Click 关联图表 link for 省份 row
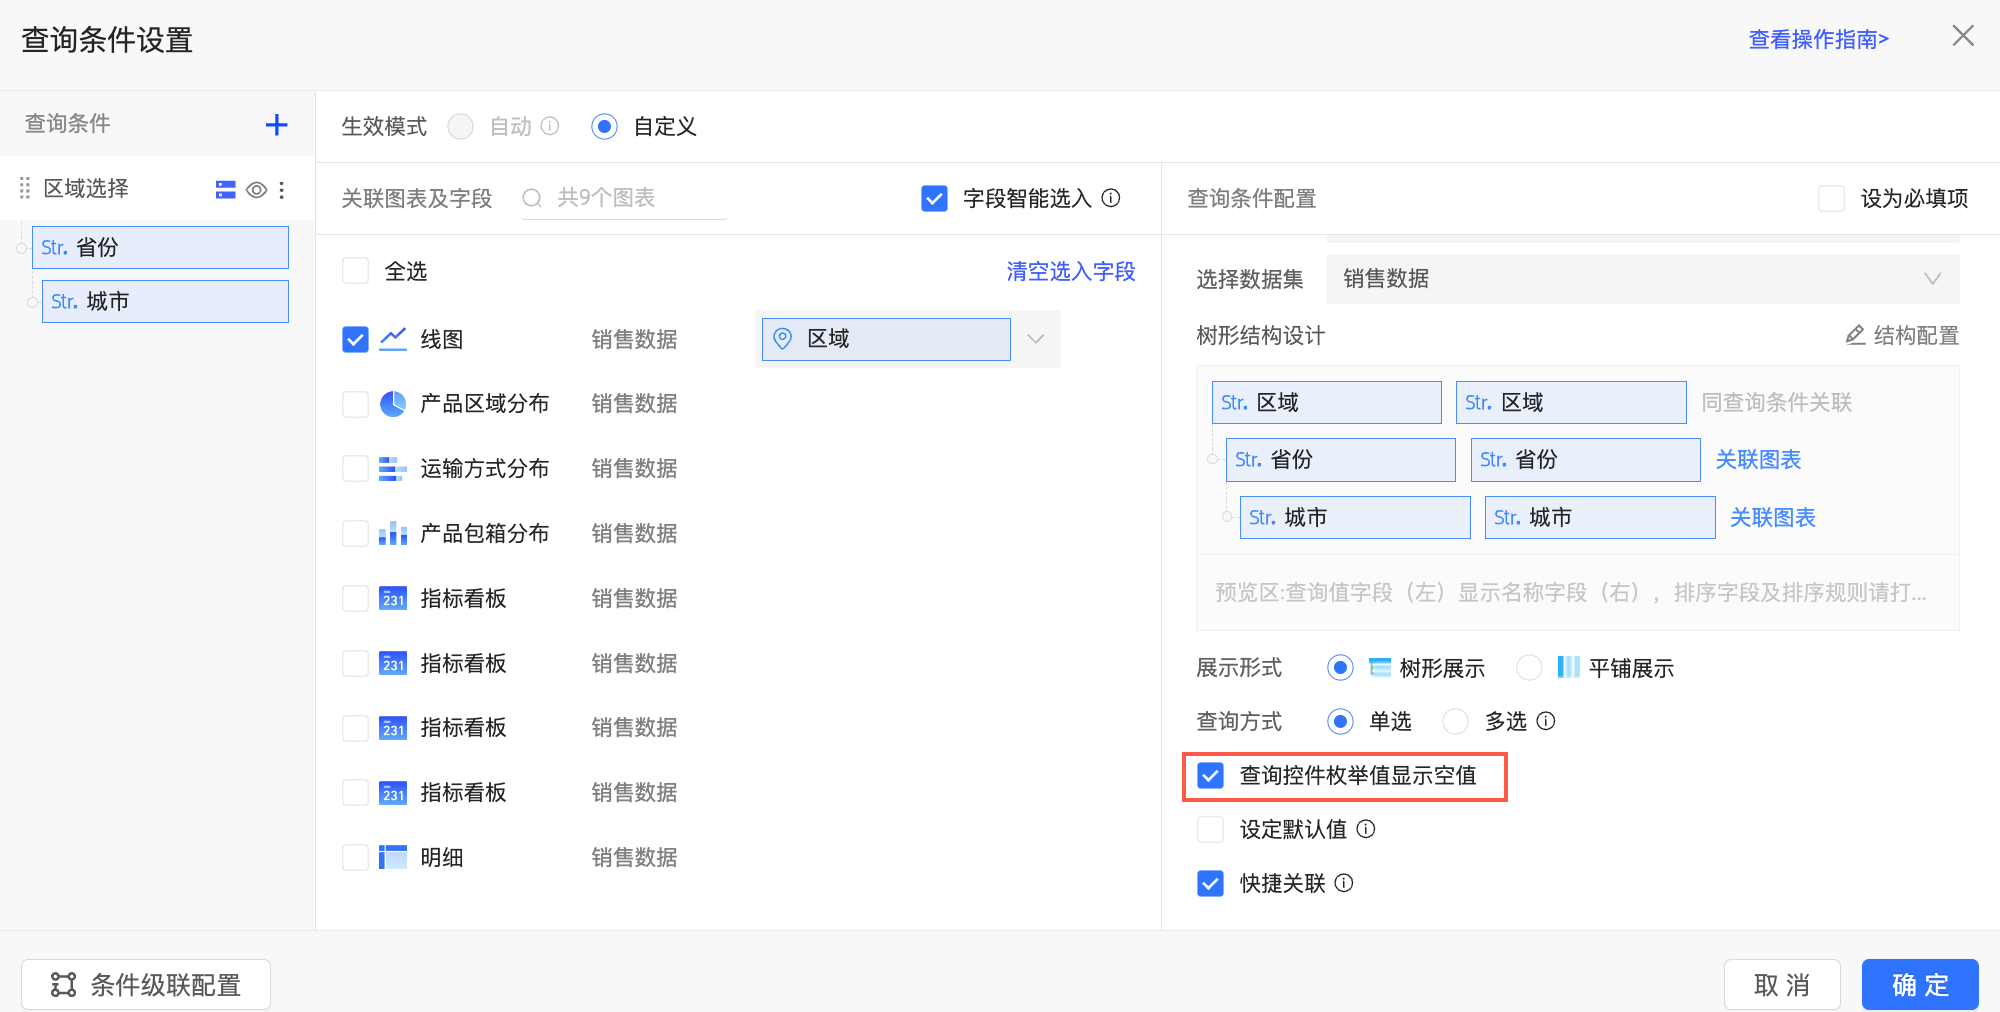The width and height of the screenshot is (2000, 1012). 1758,460
